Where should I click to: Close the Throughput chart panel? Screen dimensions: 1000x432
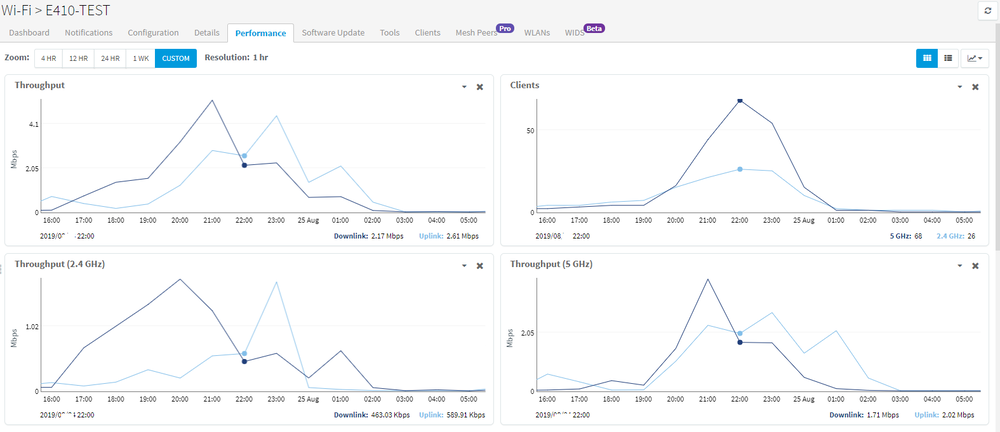click(480, 87)
